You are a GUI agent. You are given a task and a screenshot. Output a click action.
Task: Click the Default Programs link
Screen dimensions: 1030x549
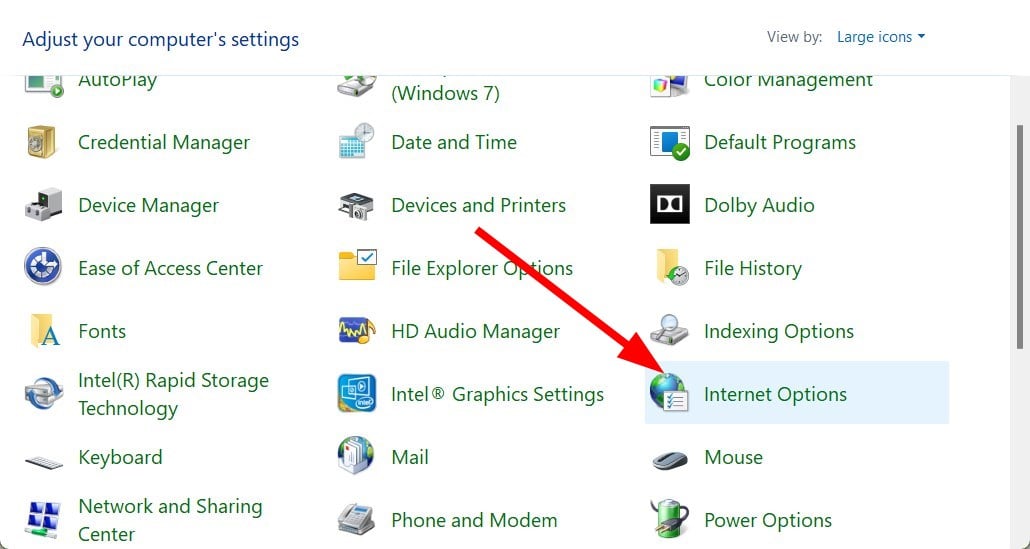[x=780, y=143]
